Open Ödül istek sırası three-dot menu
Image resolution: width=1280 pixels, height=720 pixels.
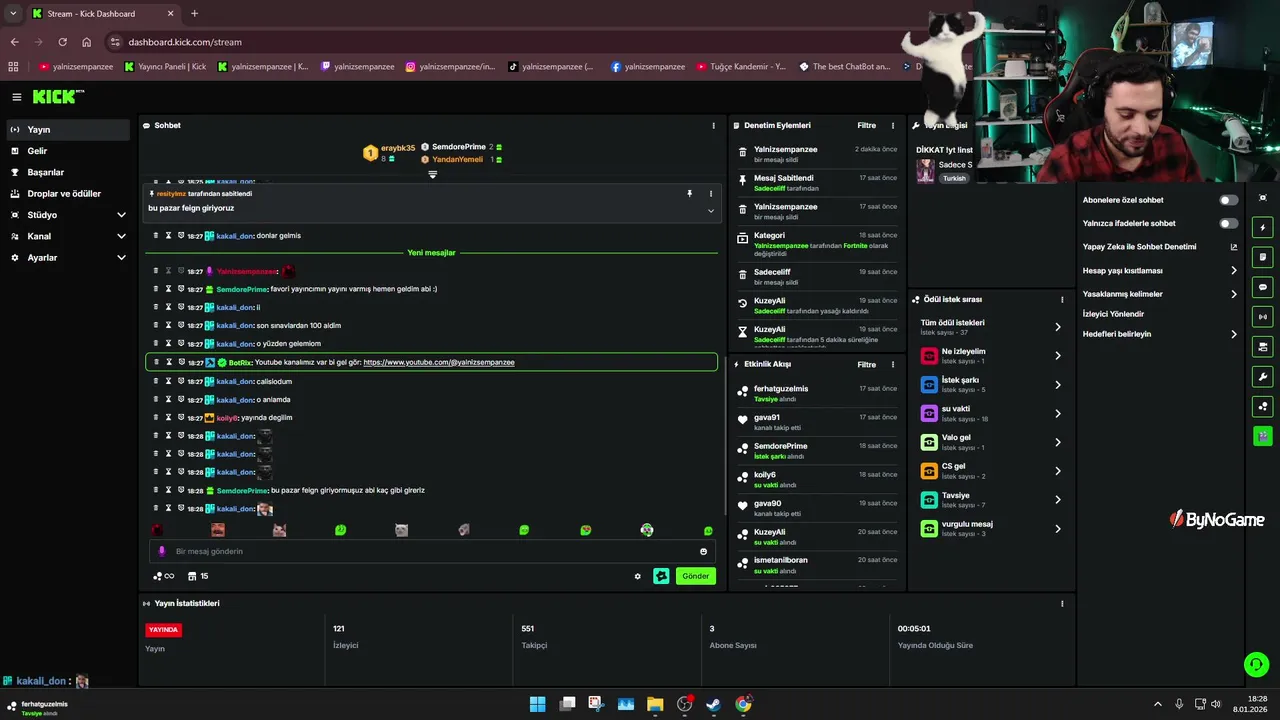pyautogui.click(x=1062, y=299)
